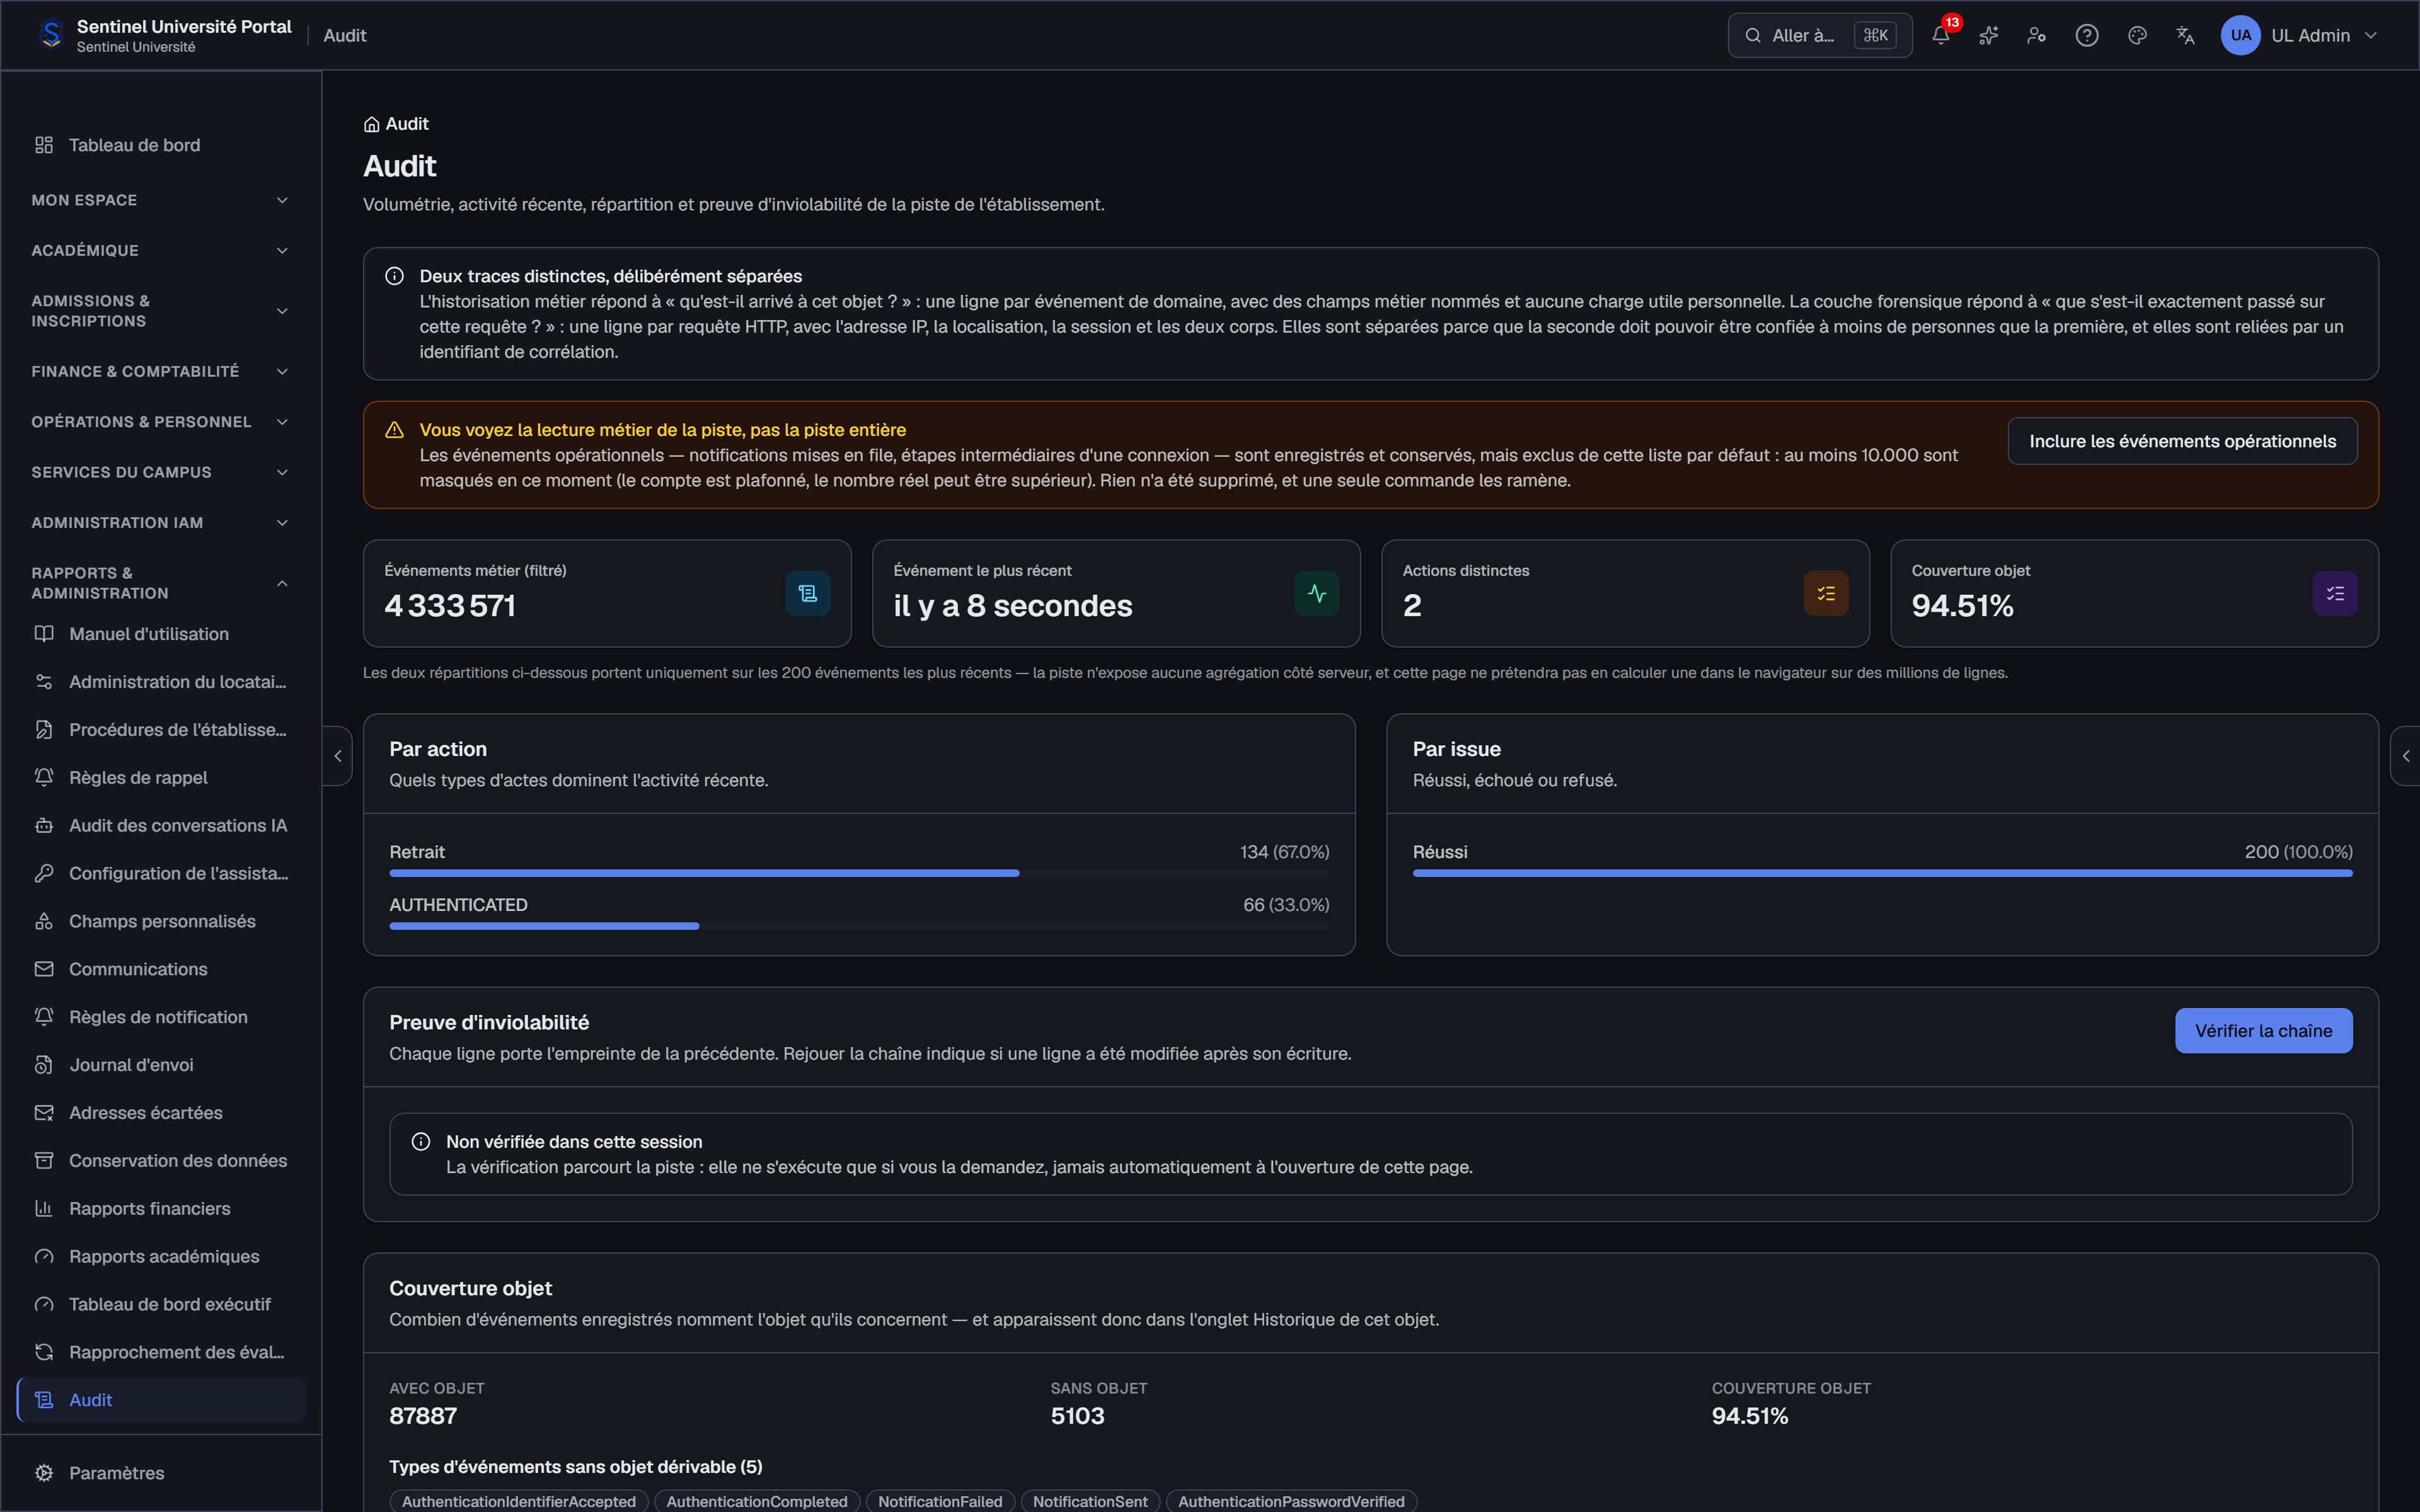Image resolution: width=2420 pixels, height=1512 pixels.
Task: Open Procédures de l'établissement page
Action: point(161,730)
